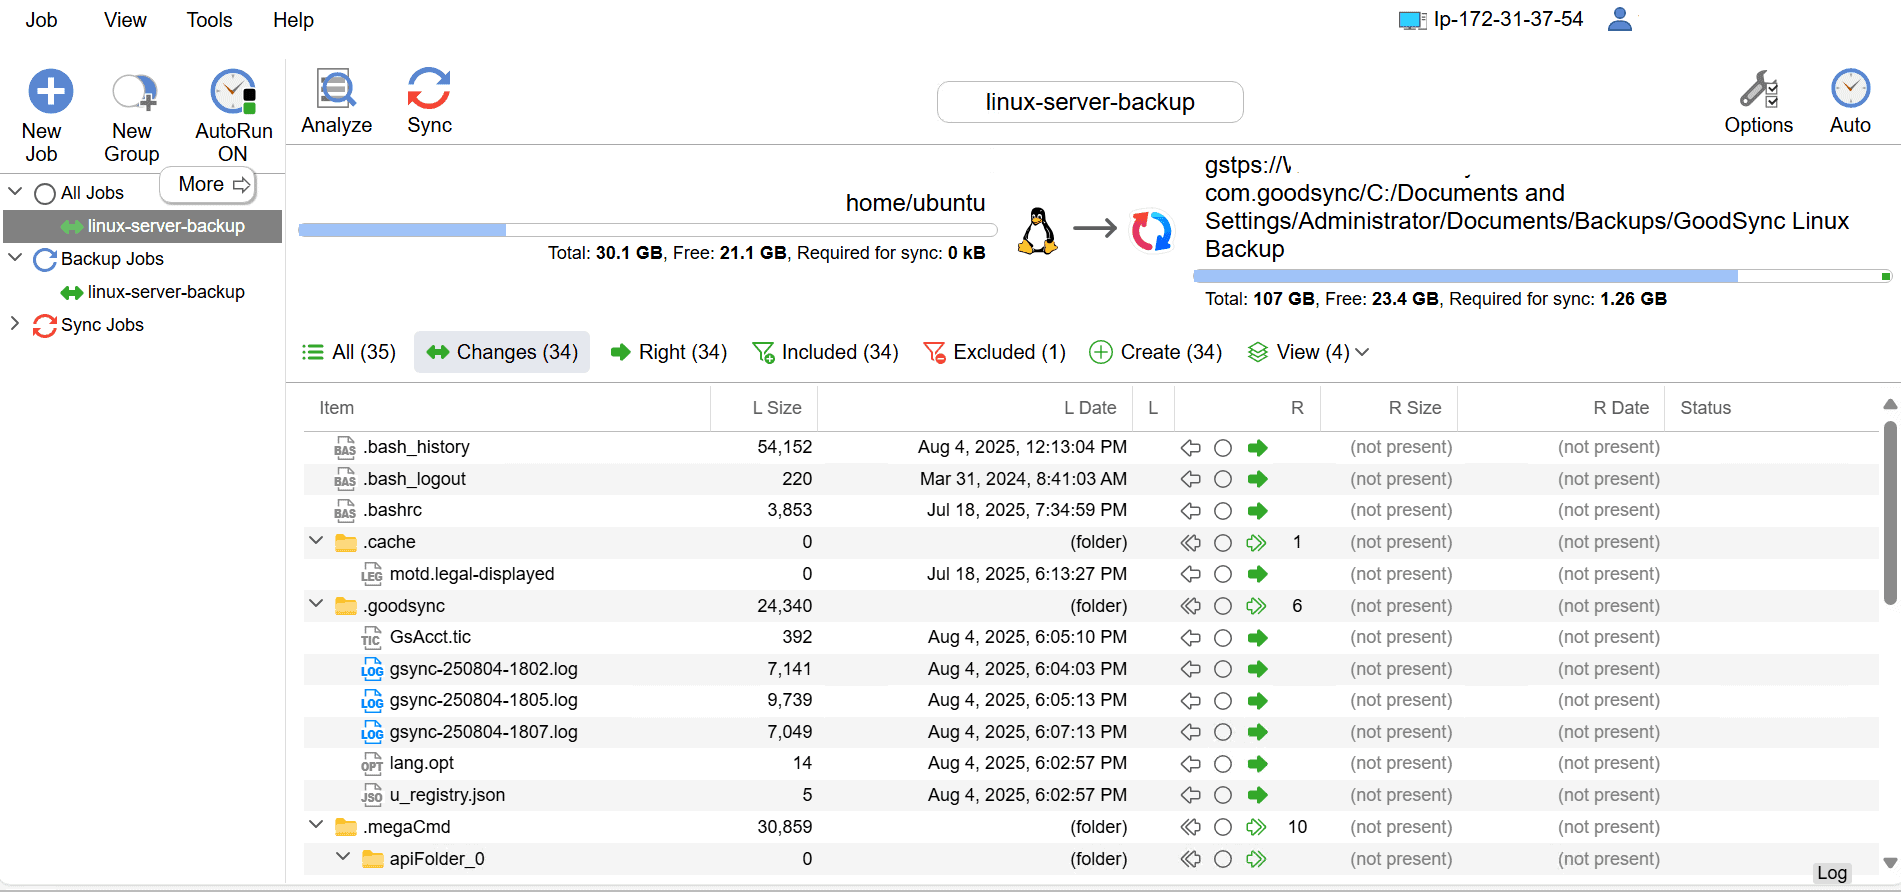Select do-nothing circle for GsAcct.tic
The image size is (1901, 892).
click(1223, 638)
